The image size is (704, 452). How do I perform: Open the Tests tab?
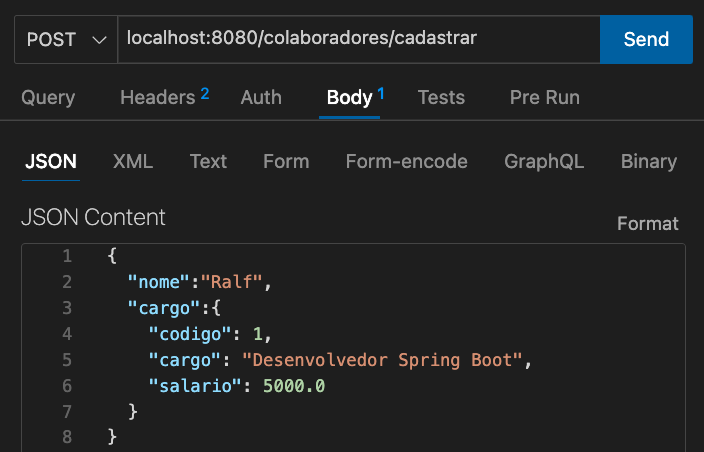[441, 97]
